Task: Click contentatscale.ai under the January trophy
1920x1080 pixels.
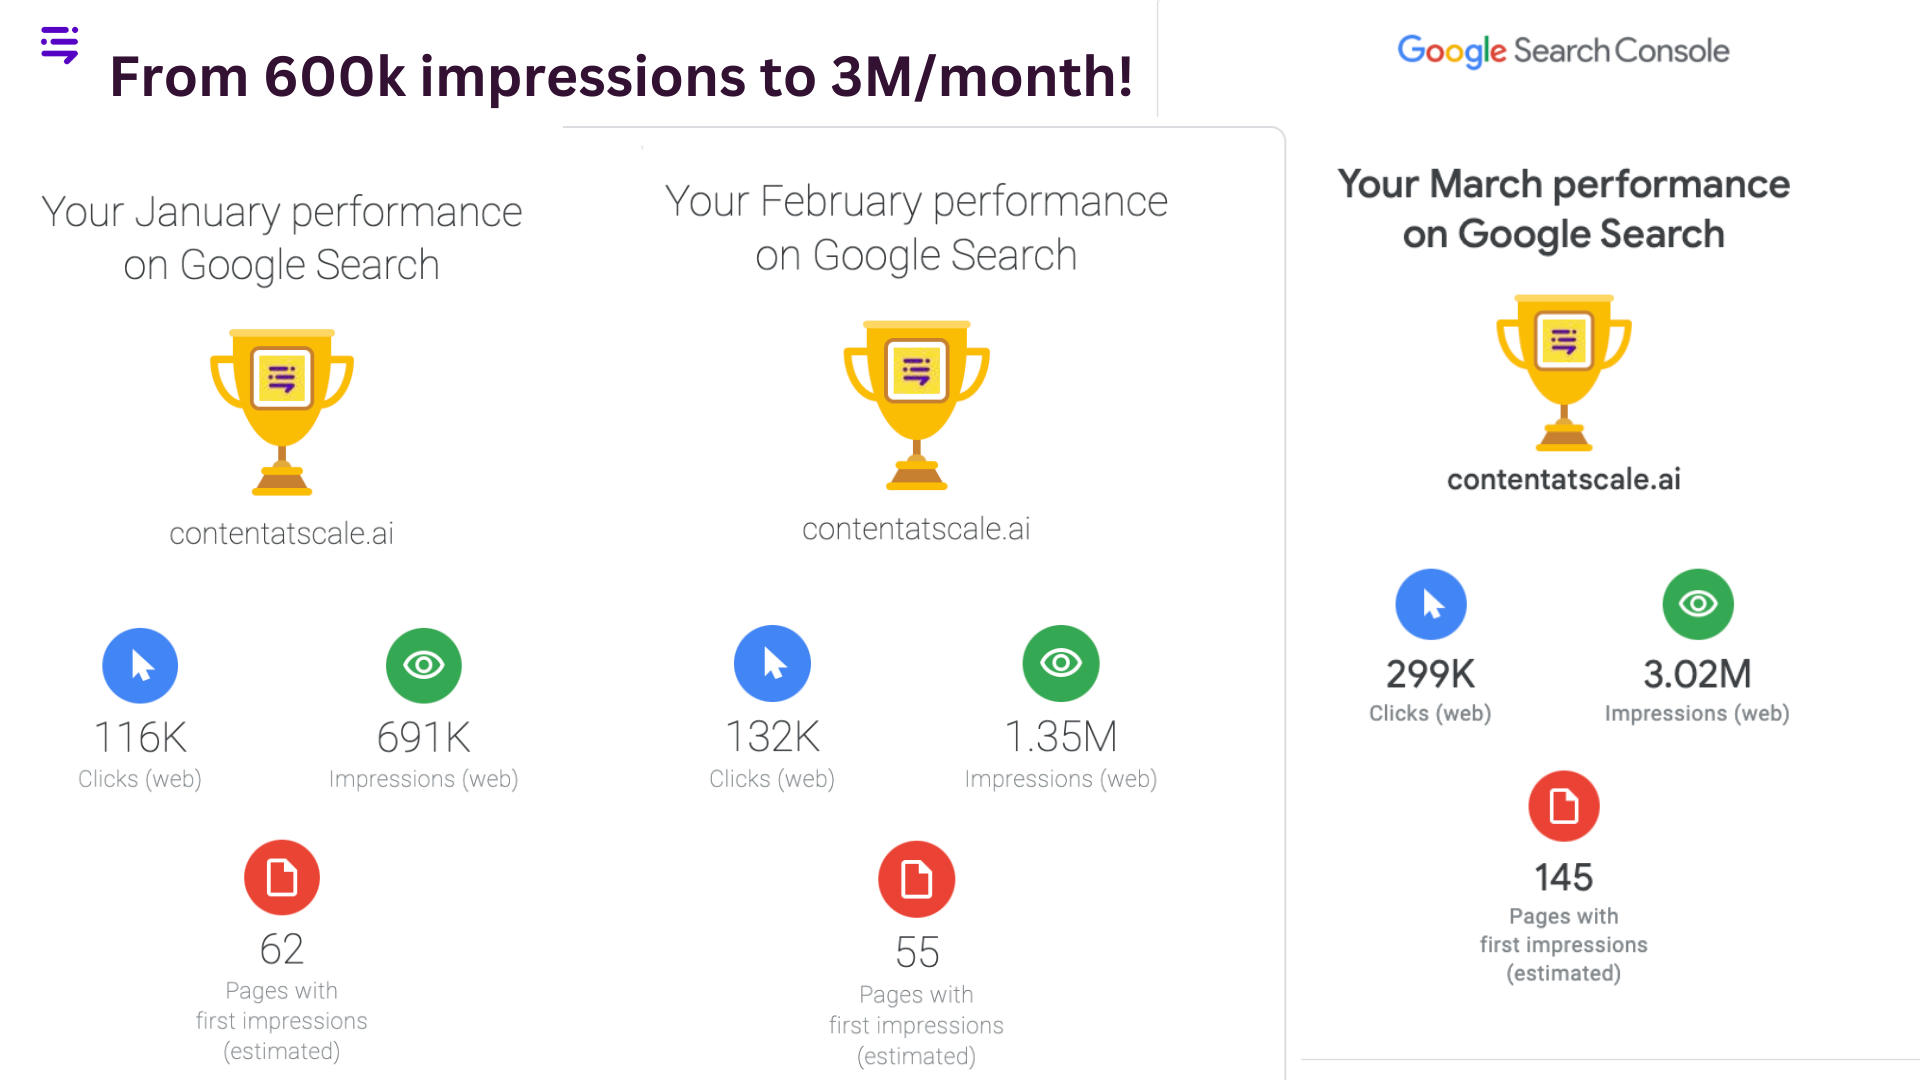Action: (x=282, y=533)
